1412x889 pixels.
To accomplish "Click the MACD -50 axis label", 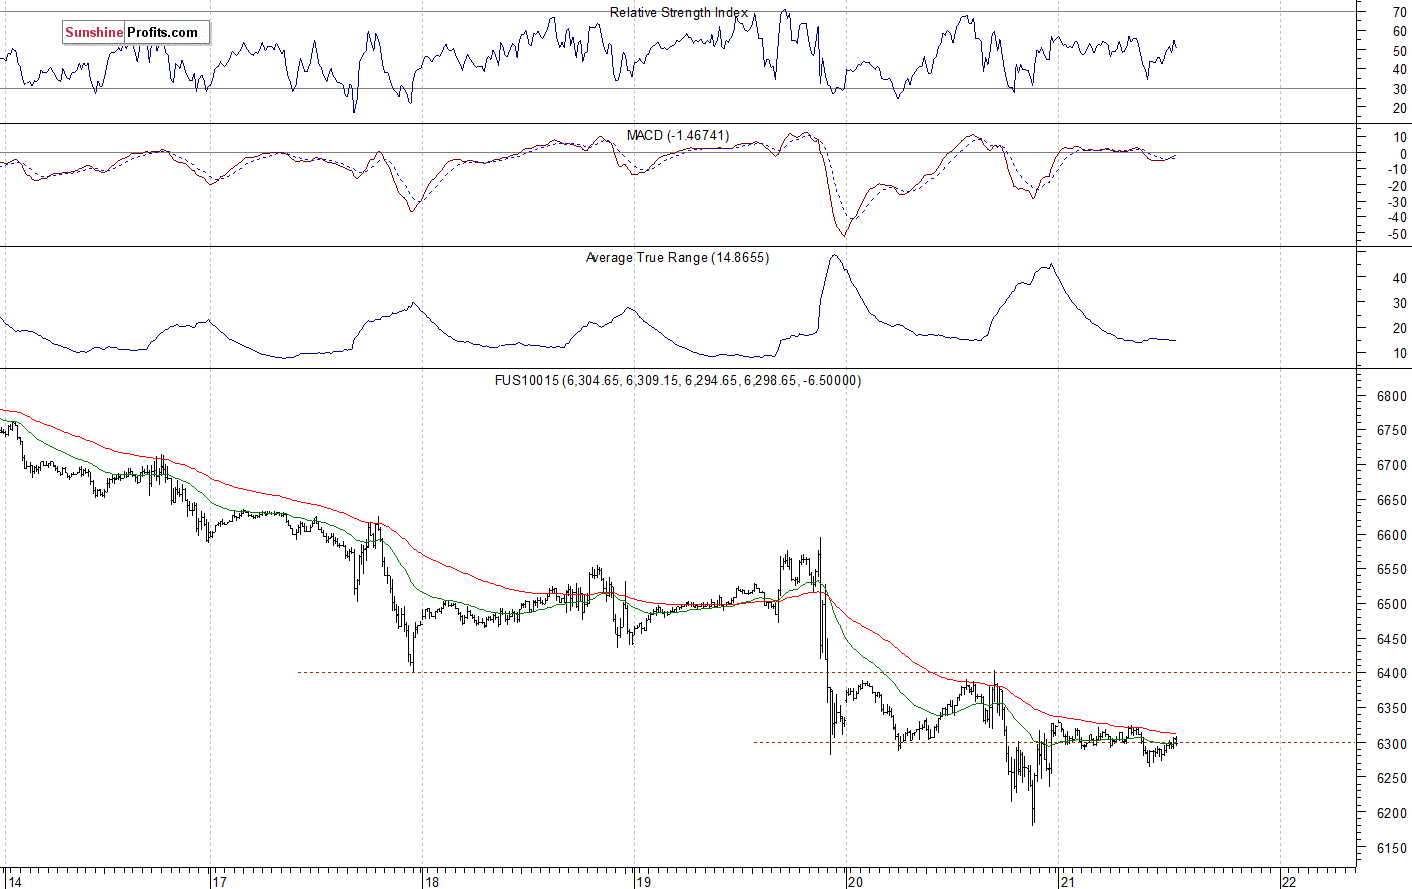I will [x=1398, y=235].
